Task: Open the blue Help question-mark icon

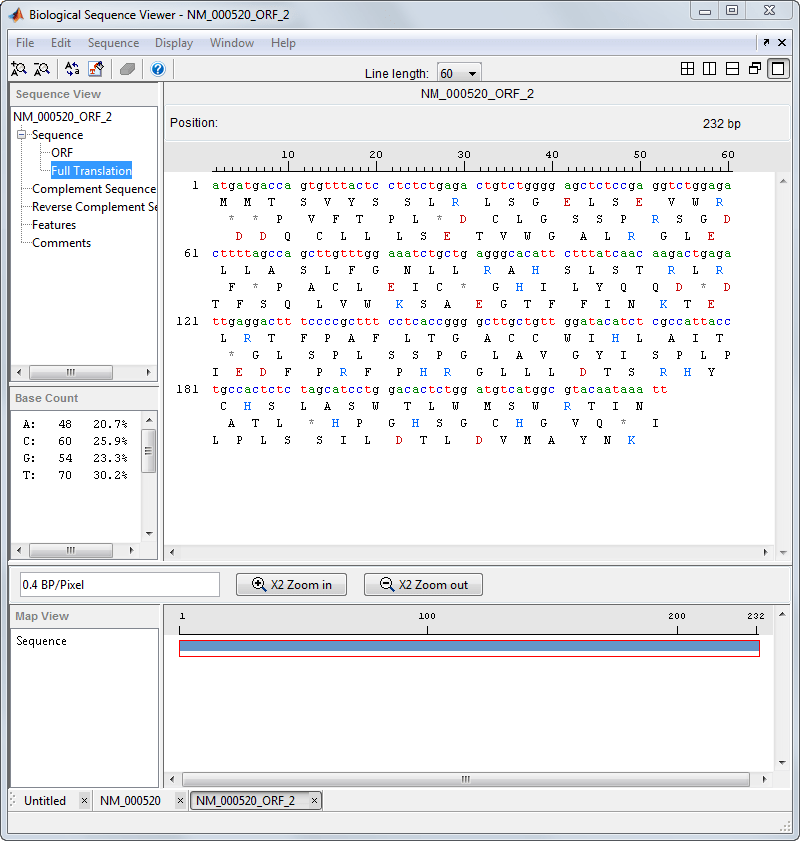Action: 158,69
